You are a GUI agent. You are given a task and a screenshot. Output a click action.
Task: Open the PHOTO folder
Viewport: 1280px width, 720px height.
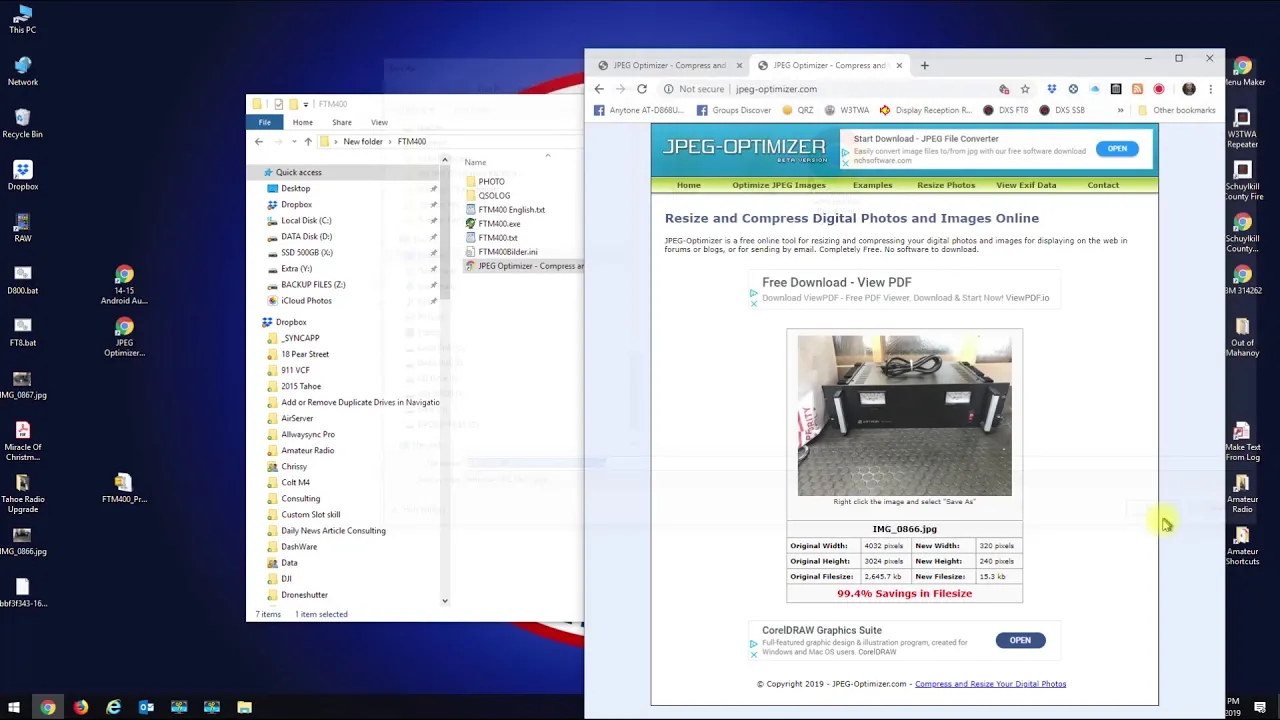click(x=491, y=182)
